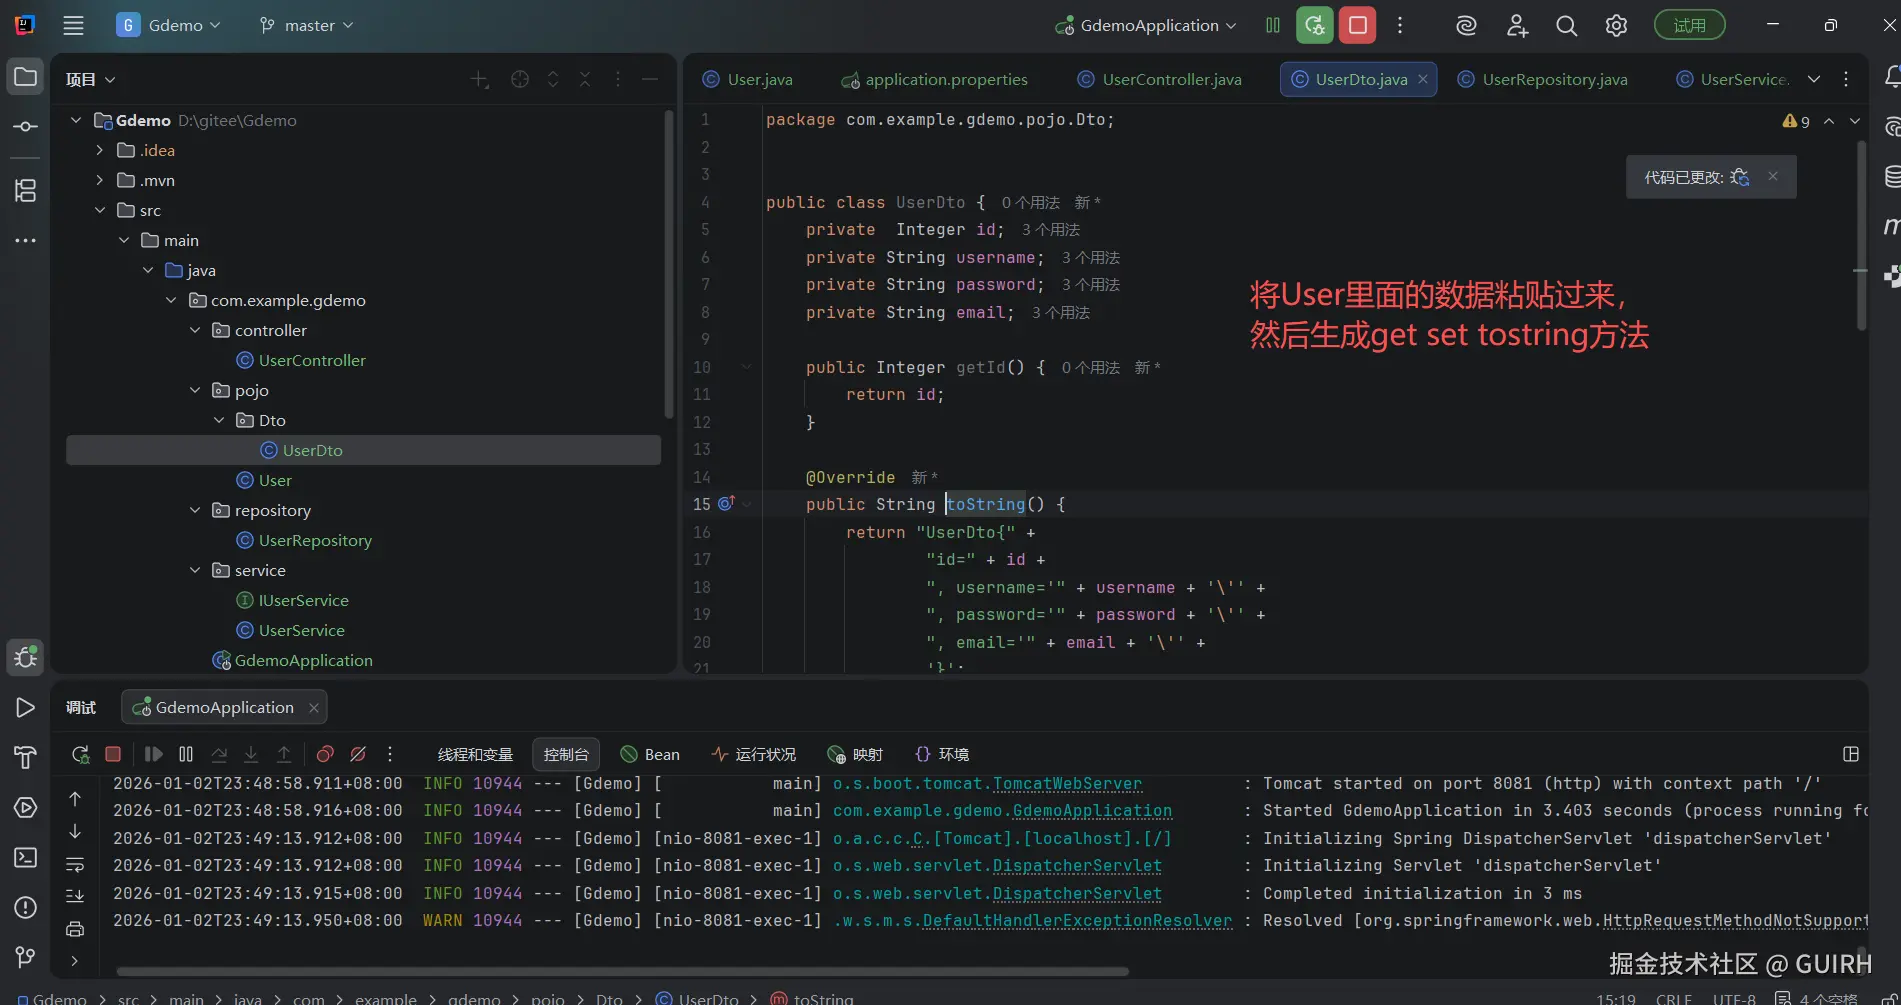Toggle Mute Breakpoints in debug toolbar

[358, 754]
